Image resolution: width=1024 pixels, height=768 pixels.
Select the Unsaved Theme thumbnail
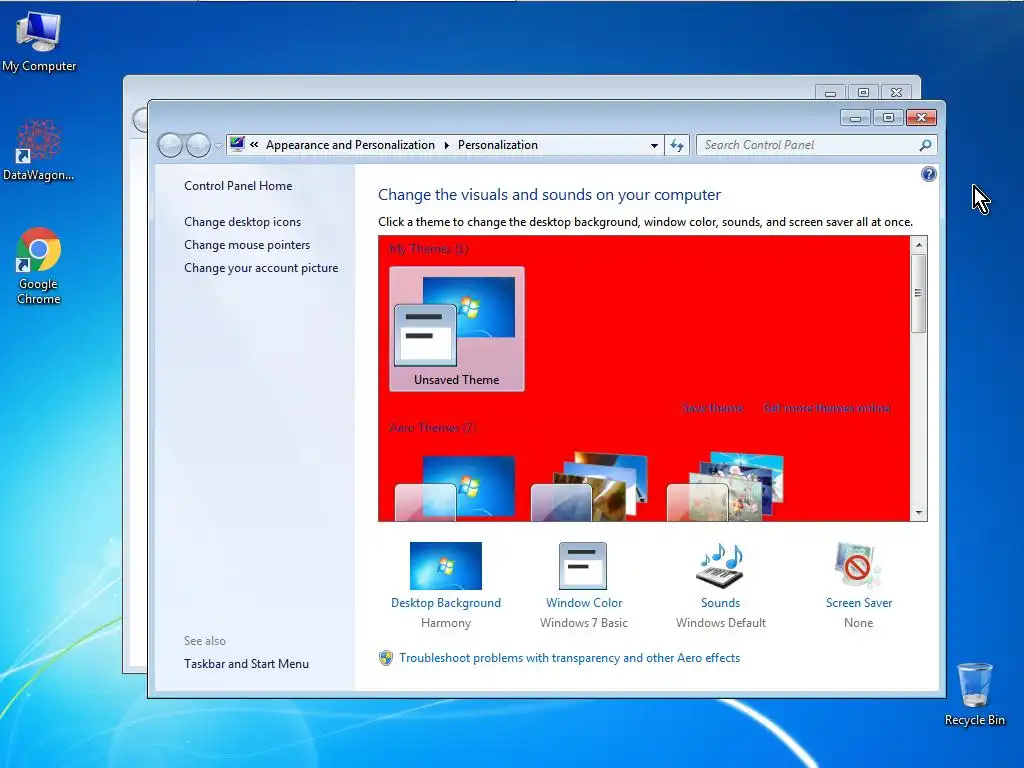[456, 329]
